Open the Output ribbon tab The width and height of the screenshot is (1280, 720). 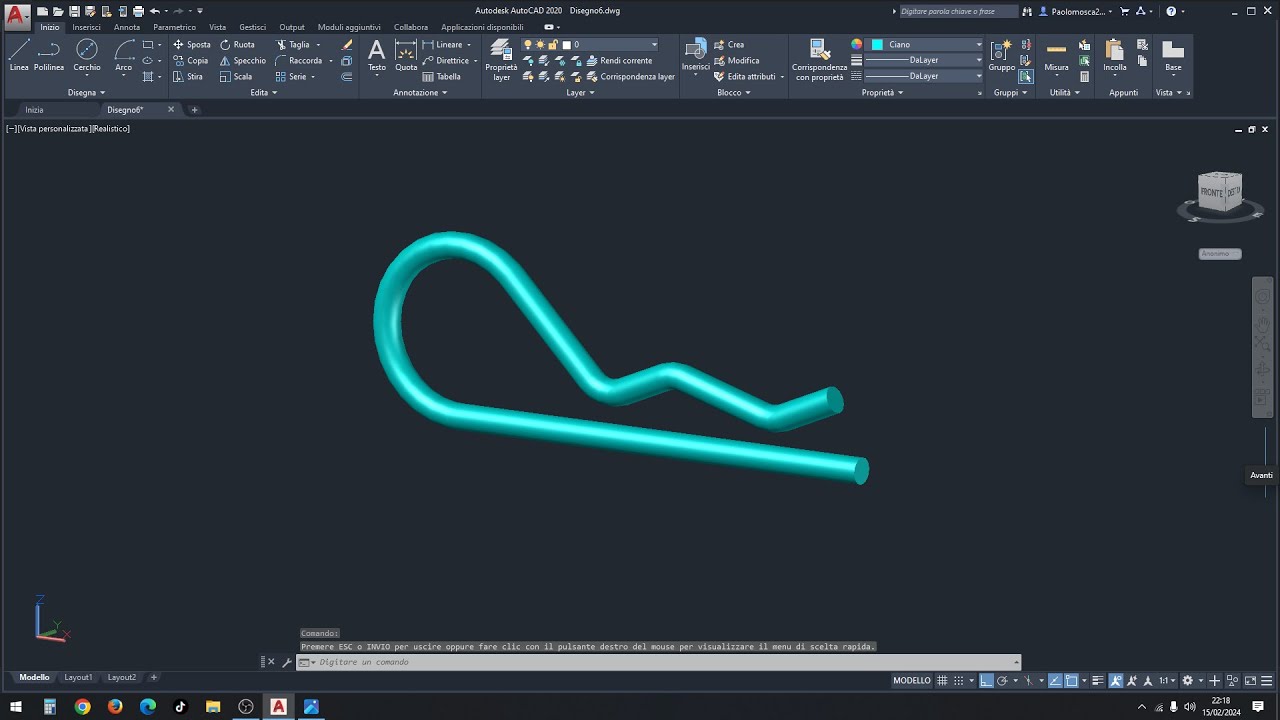coord(292,27)
